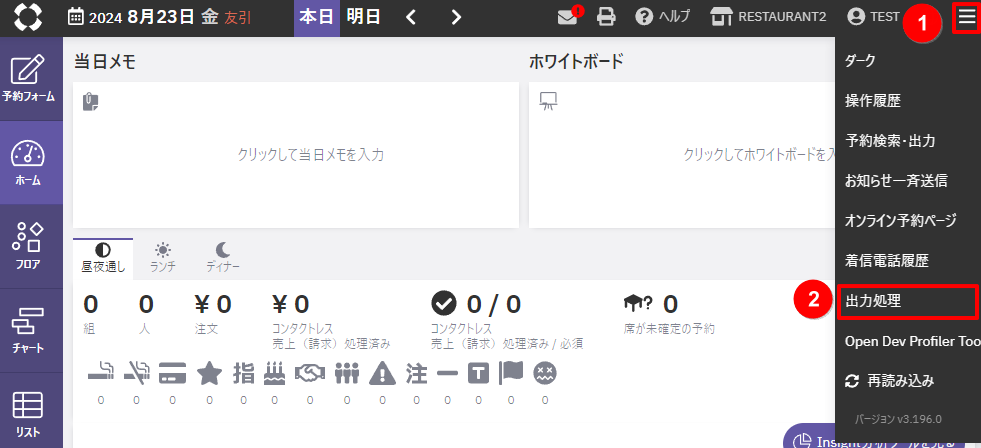Select the all-day (昼夜通し) tab
Viewport: 981px width, 448px height.
coord(103,257)
